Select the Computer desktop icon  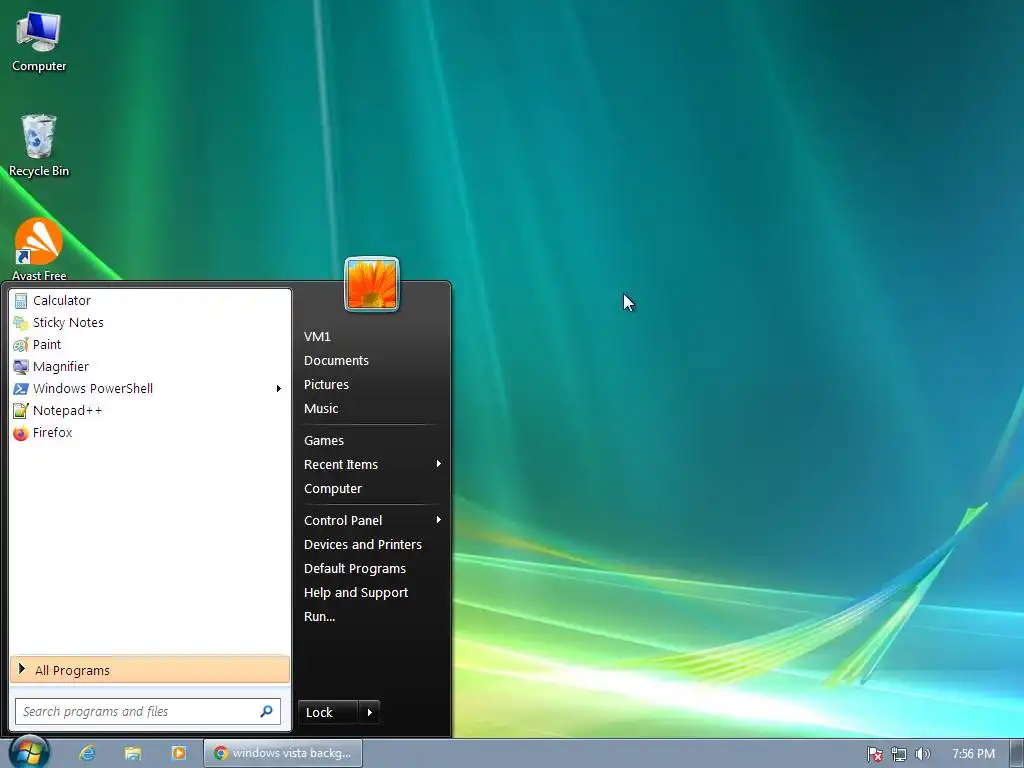click(x=39, y=42)
